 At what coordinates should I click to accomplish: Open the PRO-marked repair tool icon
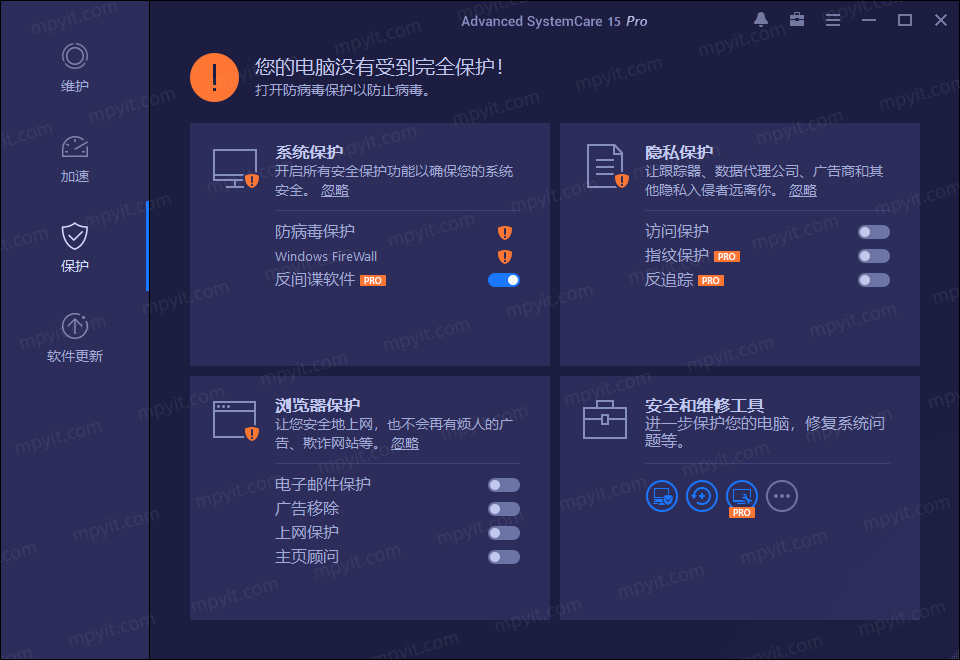click(741, 498)
